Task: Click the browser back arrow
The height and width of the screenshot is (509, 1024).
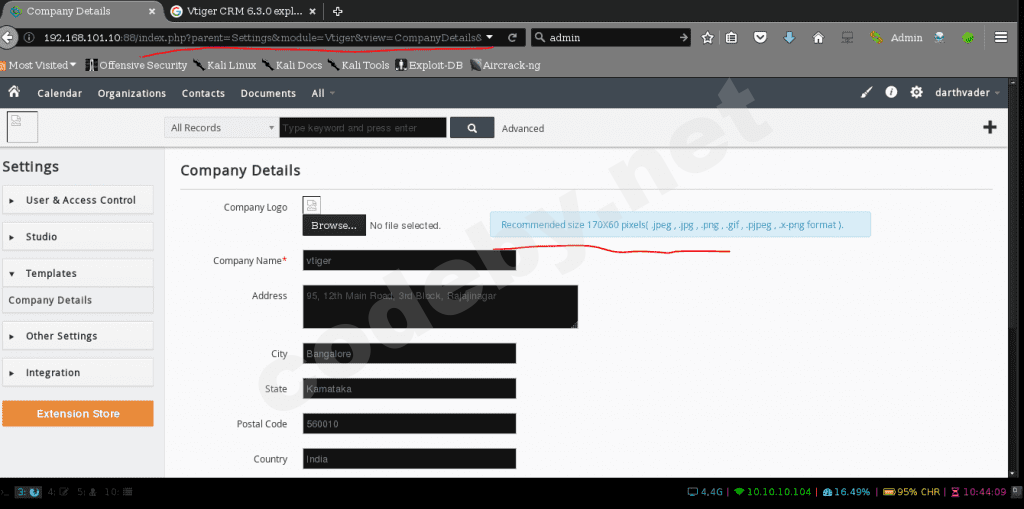Action: point(7,38)
